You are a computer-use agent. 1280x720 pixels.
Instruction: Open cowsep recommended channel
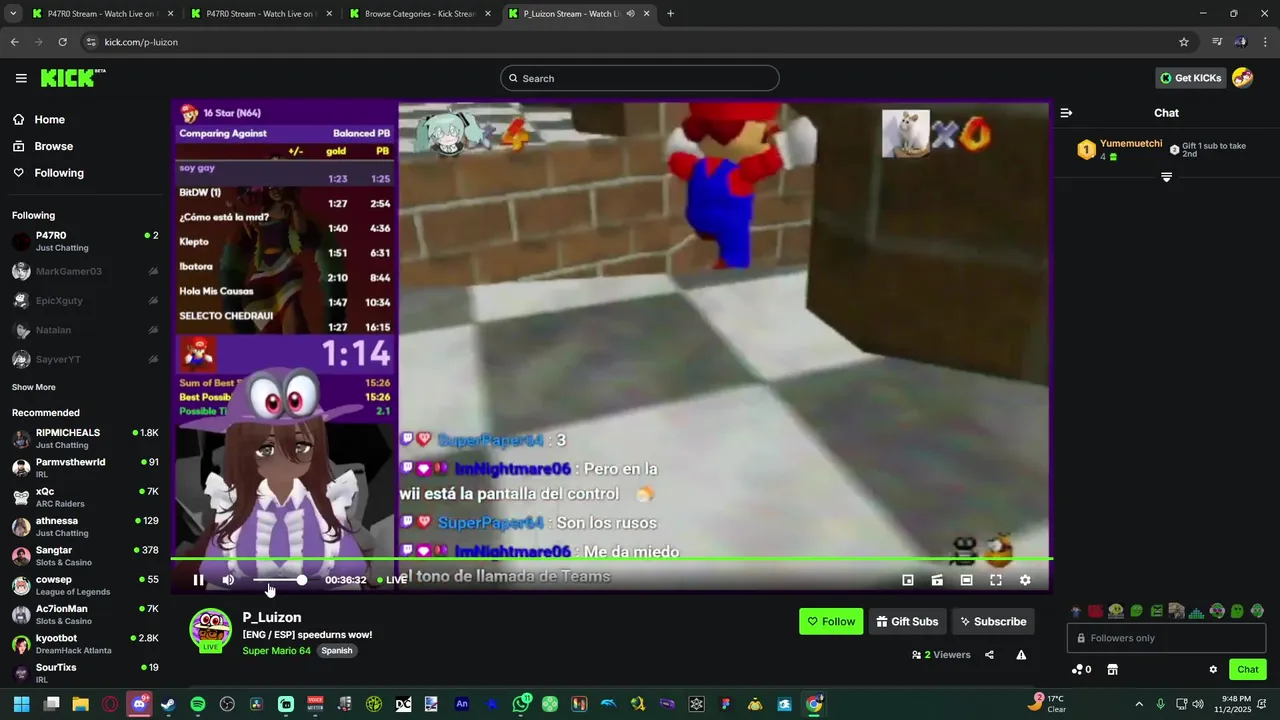[x=85, y=585]
